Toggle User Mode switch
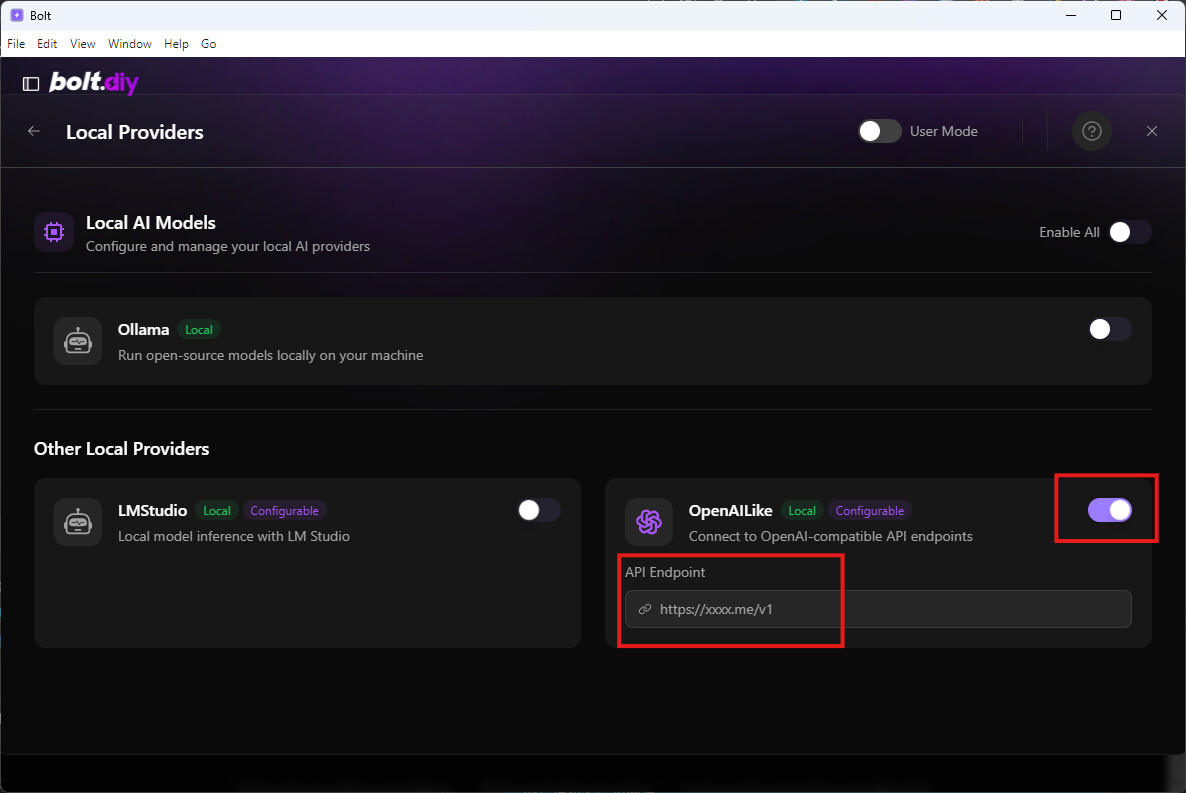The width and height of the screenshot is (1186, 793). click(x=880, y=131)
